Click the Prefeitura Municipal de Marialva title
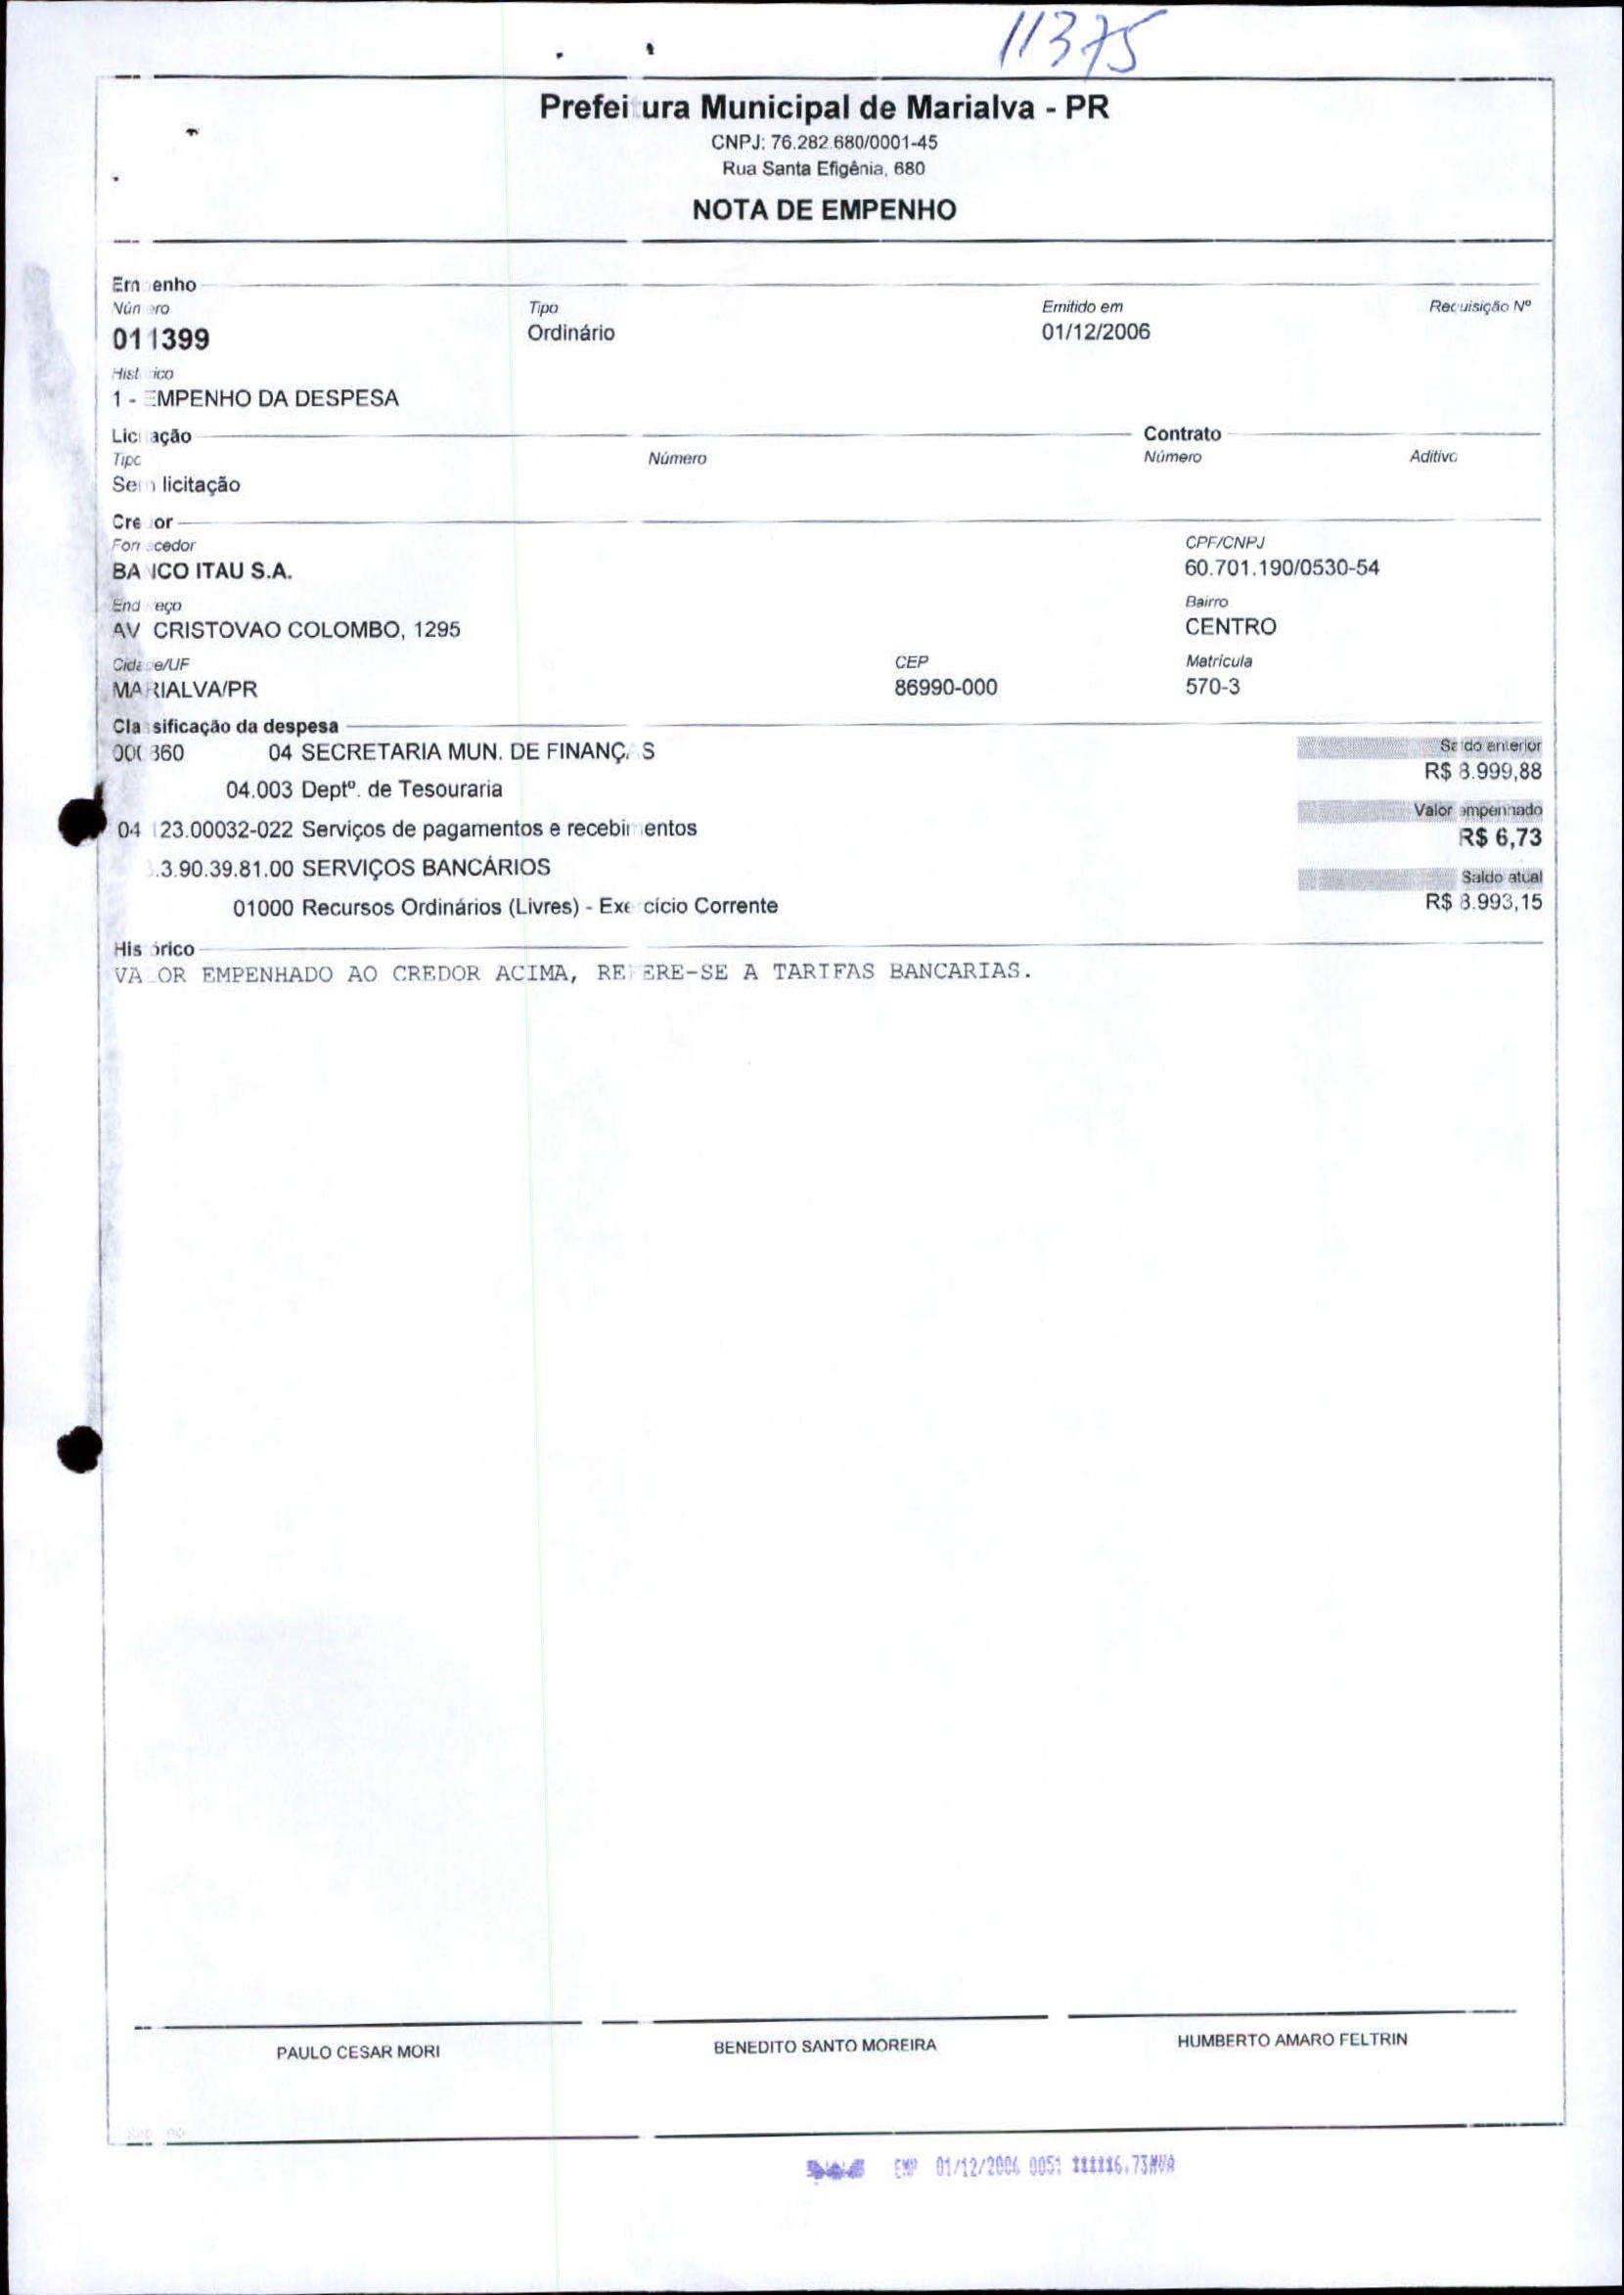This screenshot has width=1624, height=2295. 824,107
